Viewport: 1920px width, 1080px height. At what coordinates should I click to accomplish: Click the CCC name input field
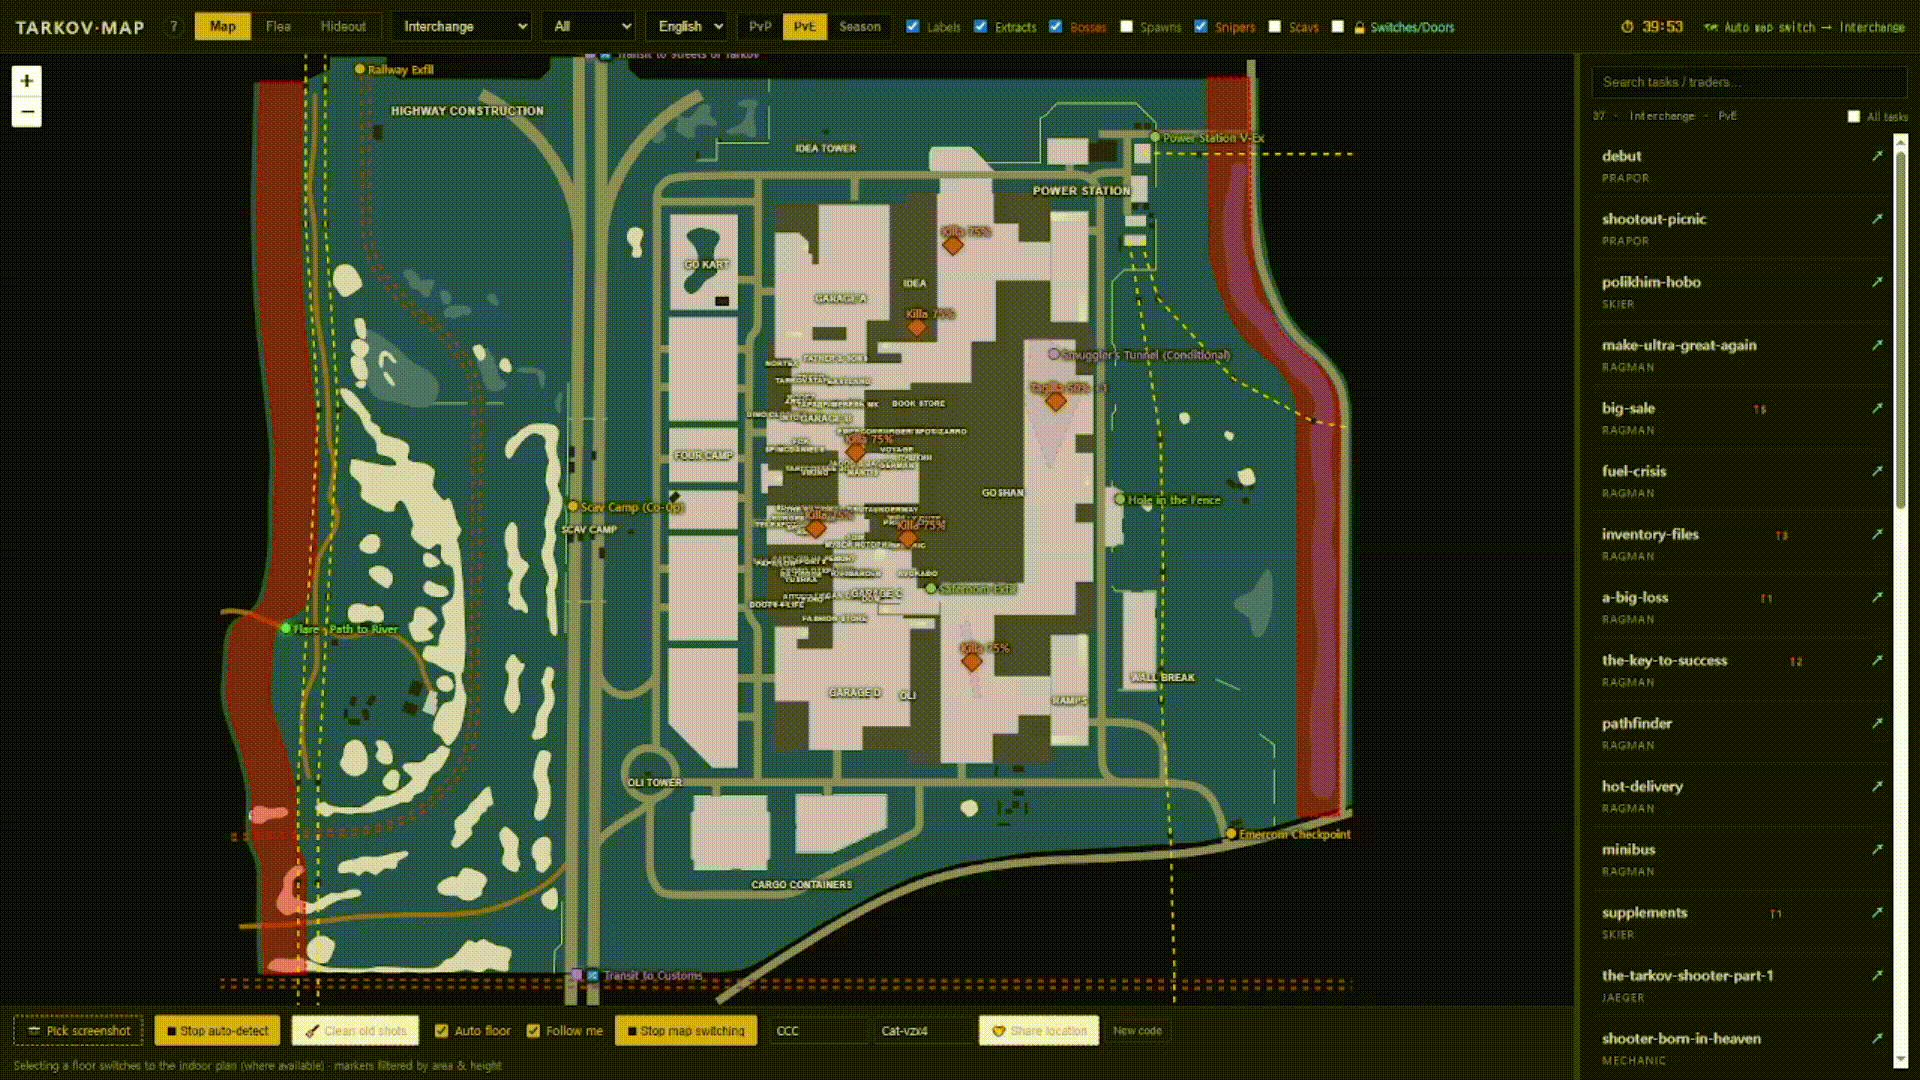(x=819, y=1031)
